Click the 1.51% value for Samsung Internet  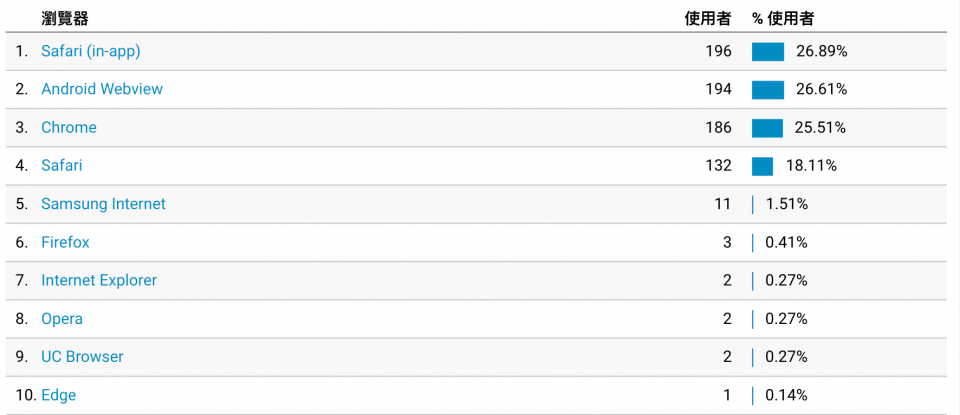click(787, 204)
